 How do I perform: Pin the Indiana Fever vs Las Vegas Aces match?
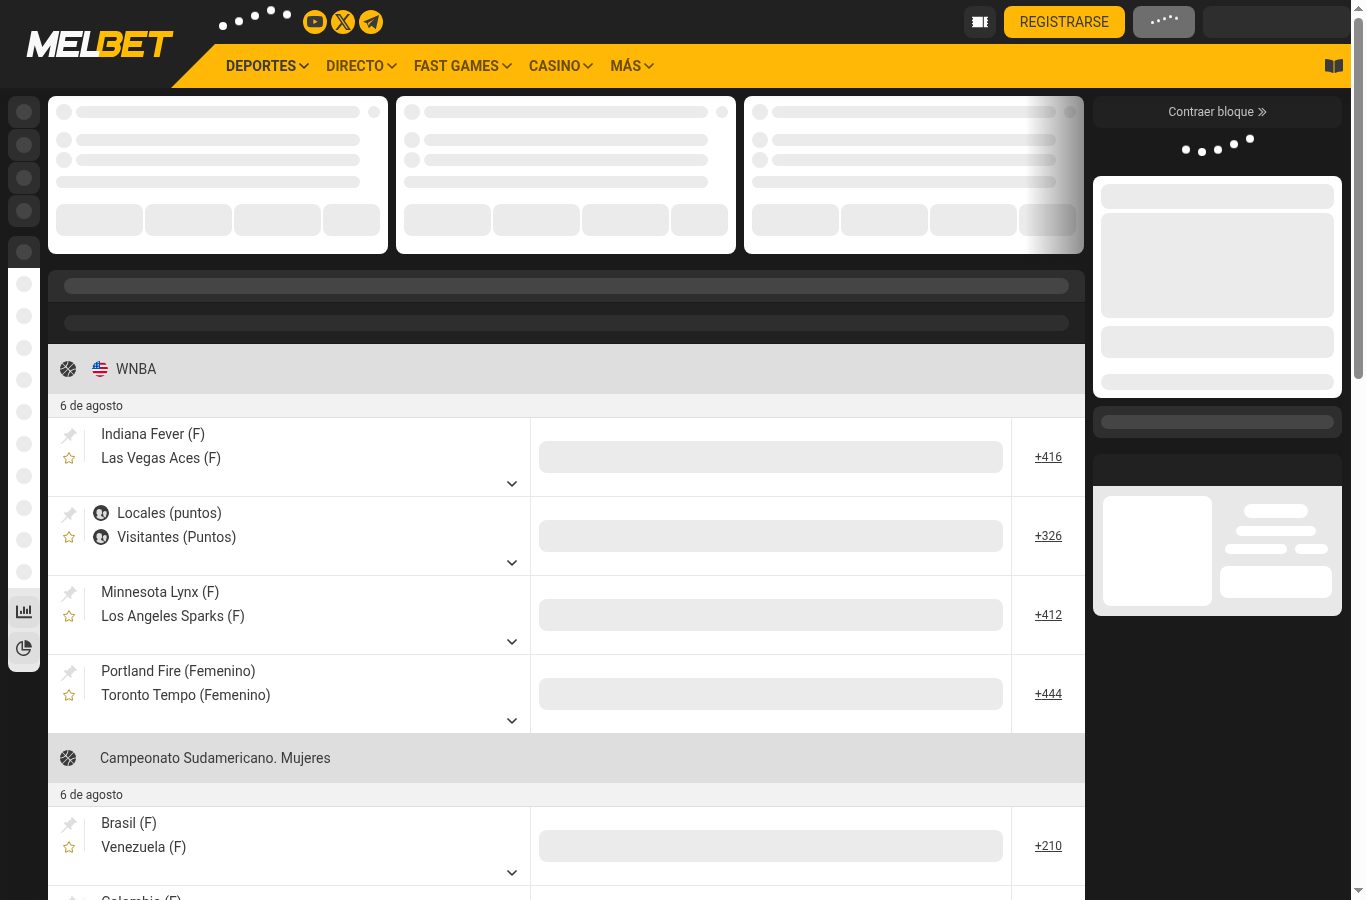[x=69, y=435]
